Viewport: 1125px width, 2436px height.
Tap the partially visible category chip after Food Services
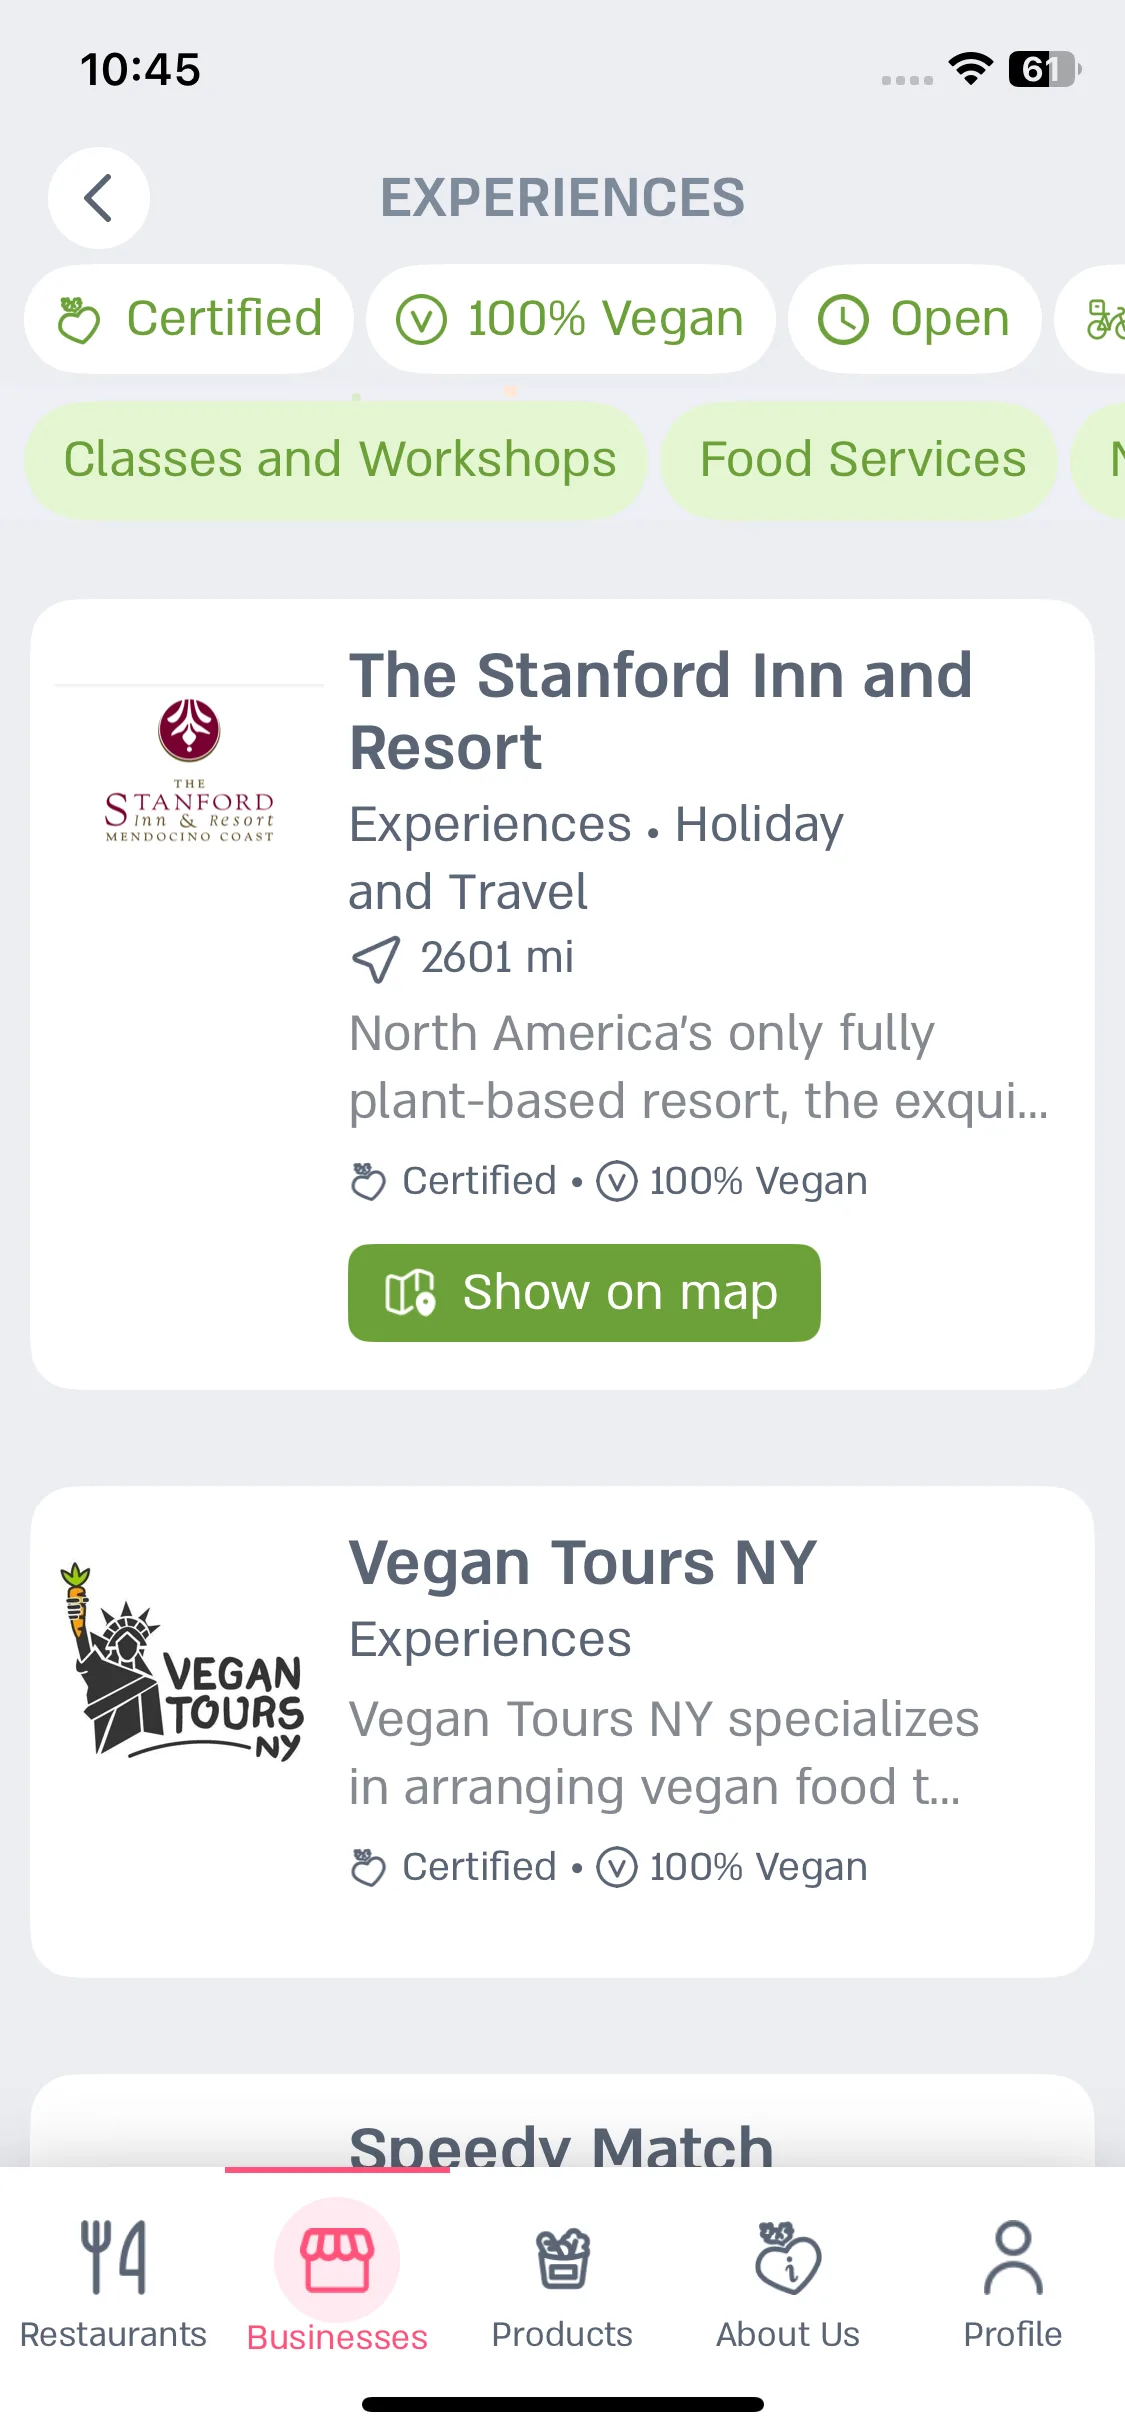click(x=1098, y=460)
